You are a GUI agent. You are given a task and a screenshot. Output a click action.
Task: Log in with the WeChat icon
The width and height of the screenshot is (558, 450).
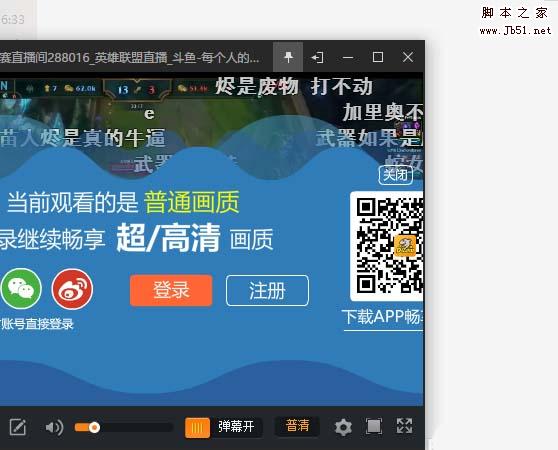pyautogui.click(x=21, y=288)
